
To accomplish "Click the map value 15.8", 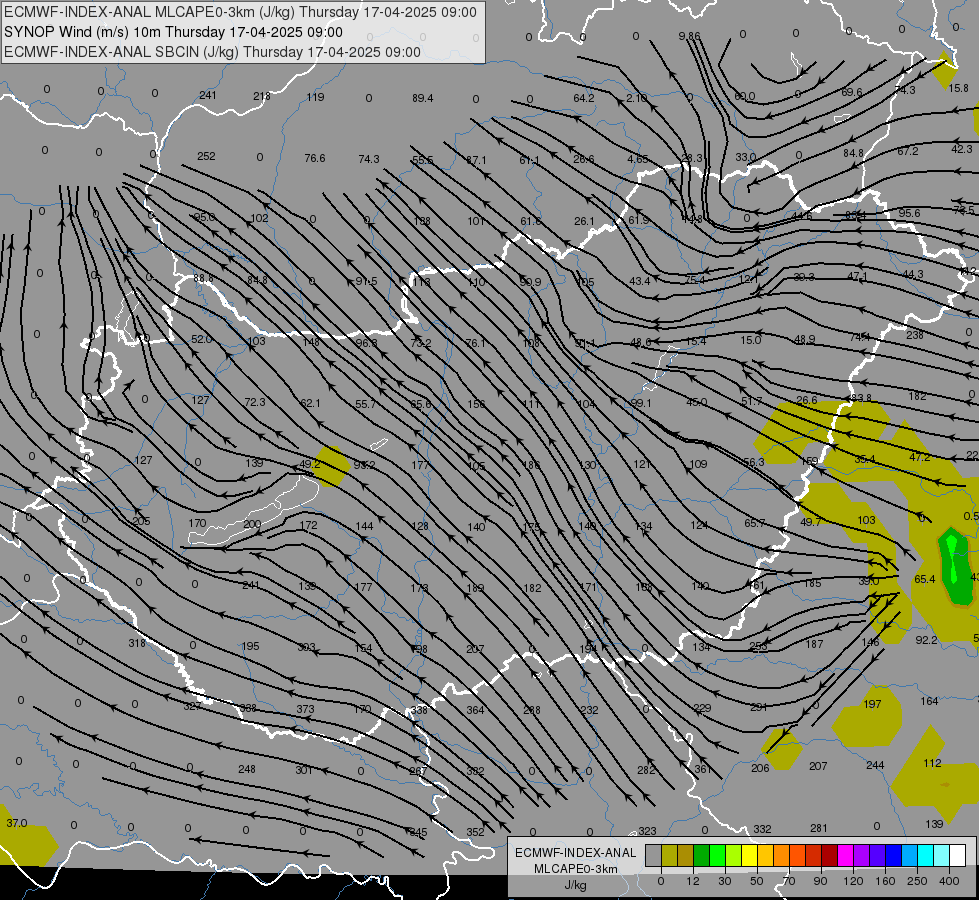I will [958, 88].
